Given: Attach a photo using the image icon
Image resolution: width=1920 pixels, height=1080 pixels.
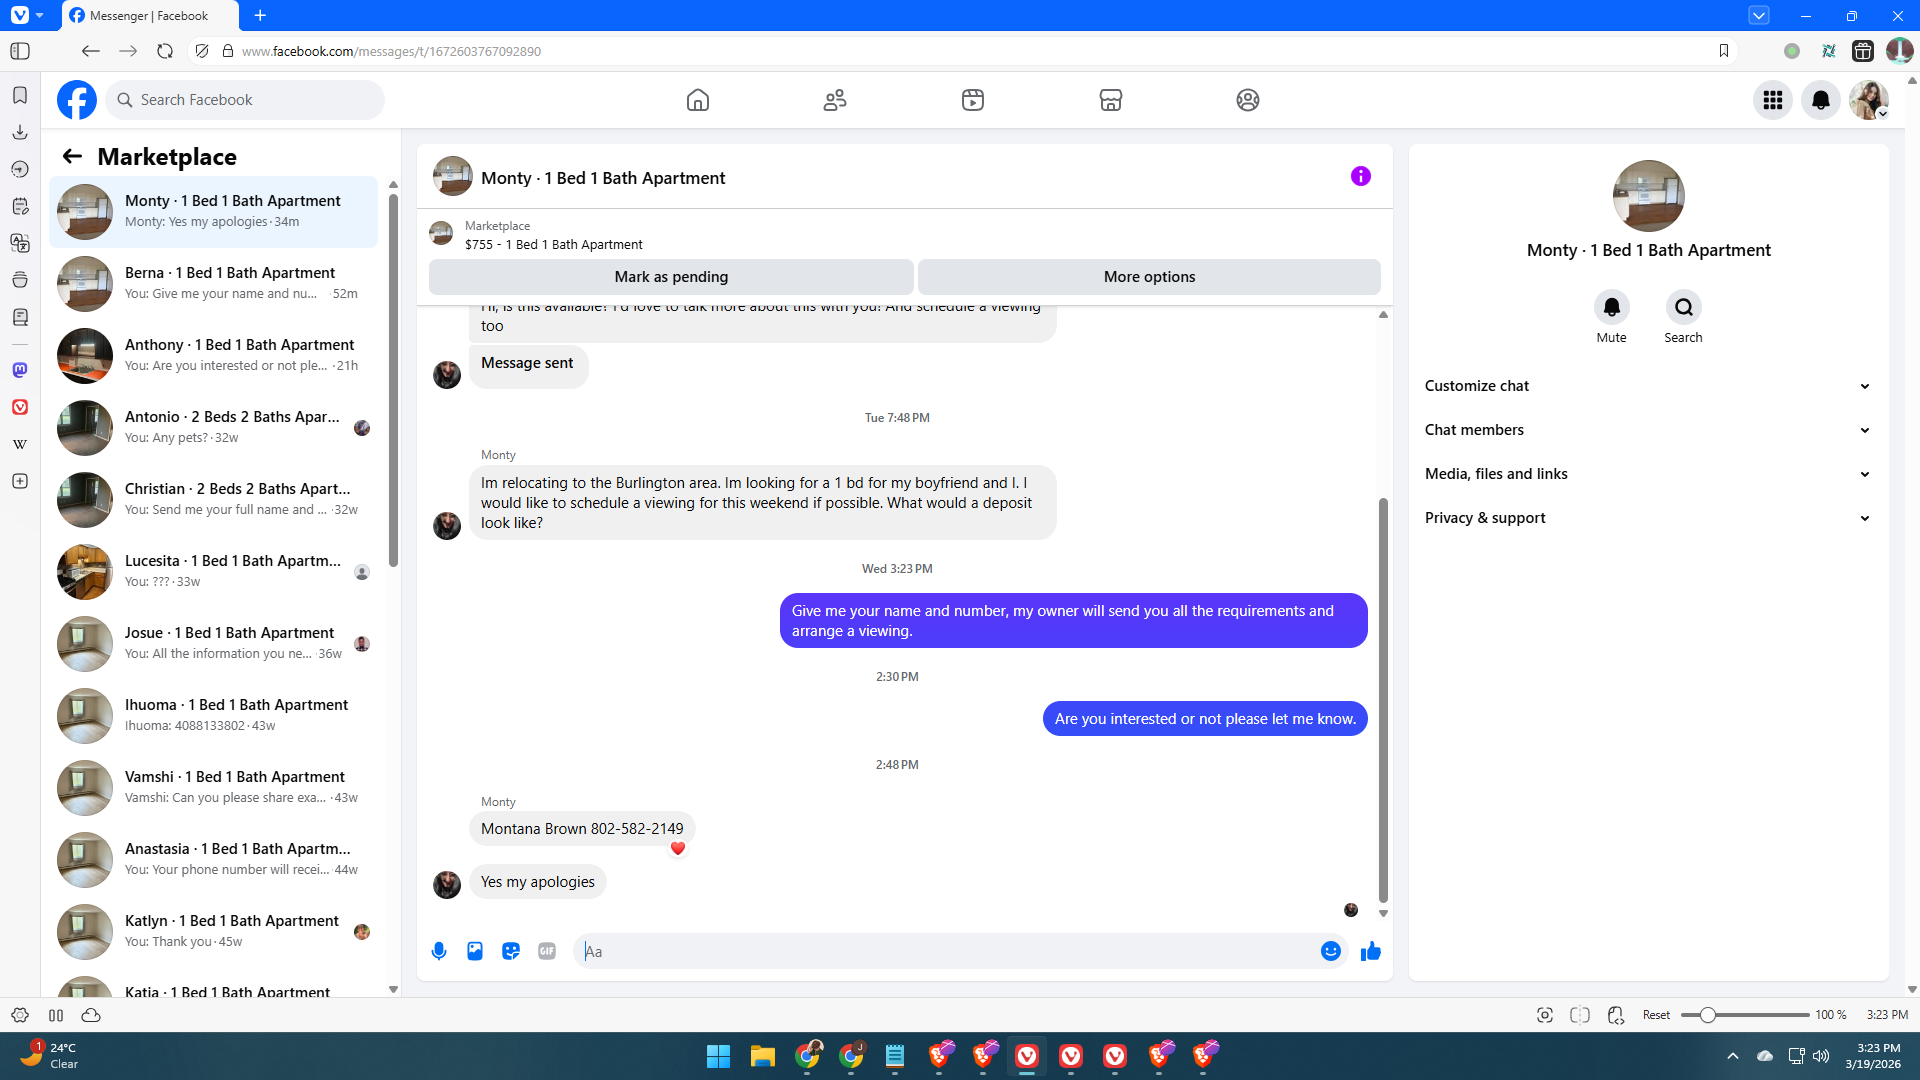Looking at the screenshot, I should coord(475,951).
